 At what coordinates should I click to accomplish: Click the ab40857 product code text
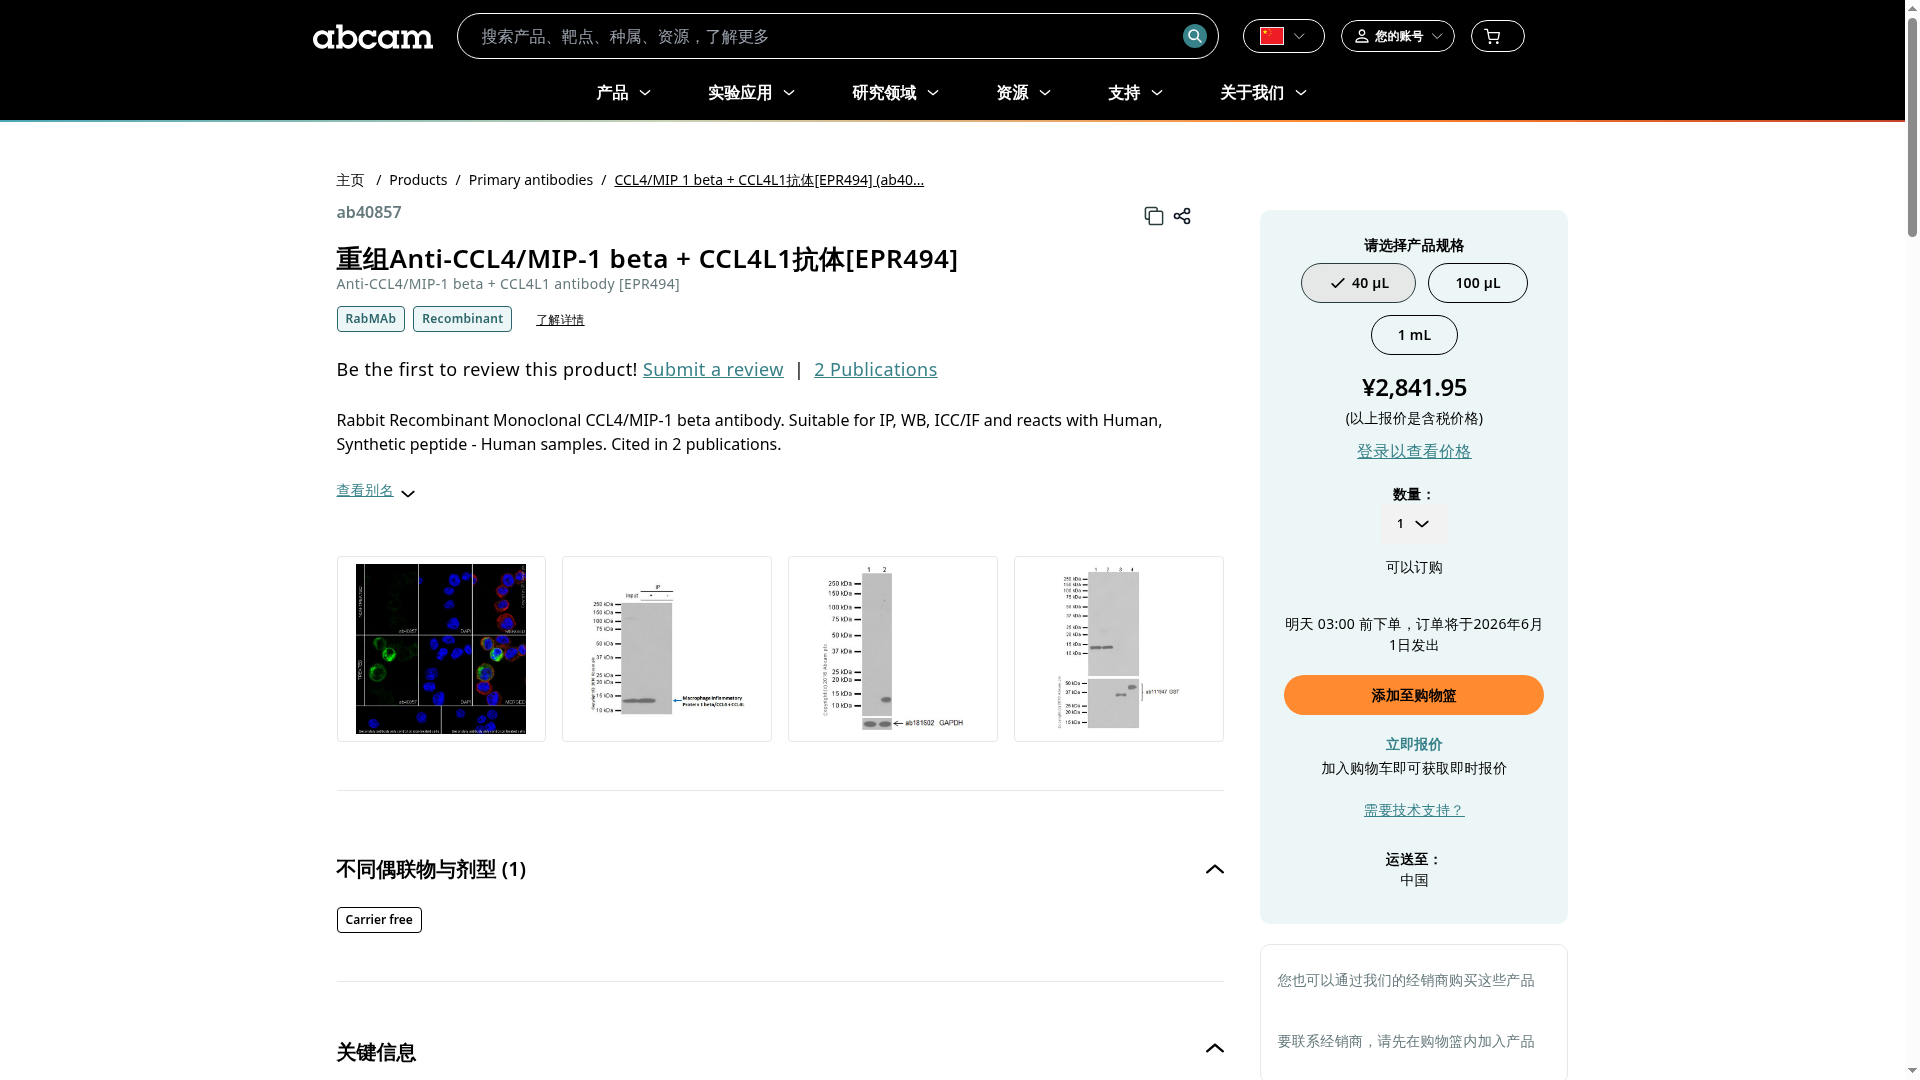coord(369,212)
